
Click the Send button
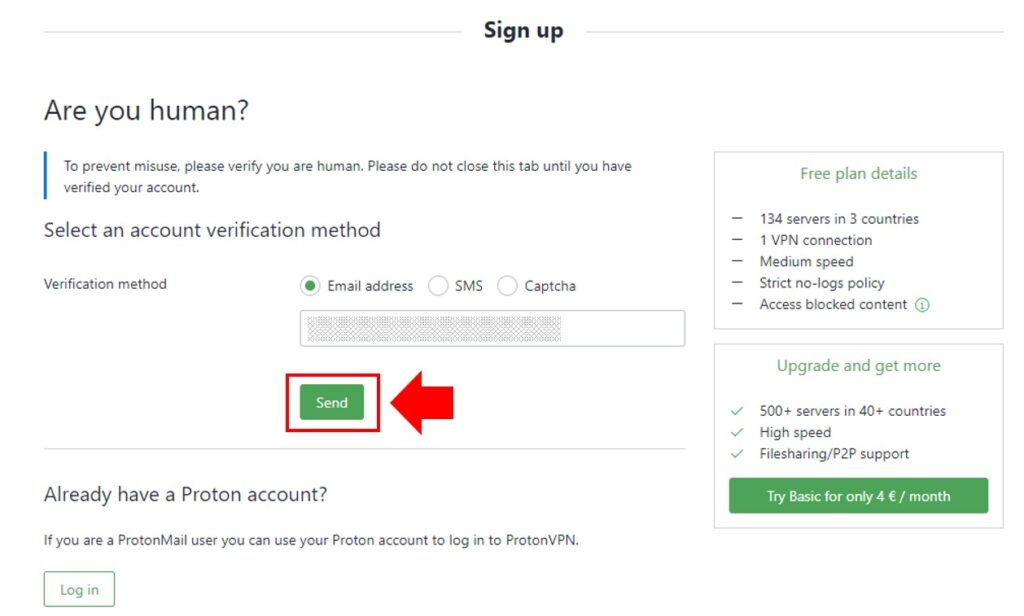(333, 401)
